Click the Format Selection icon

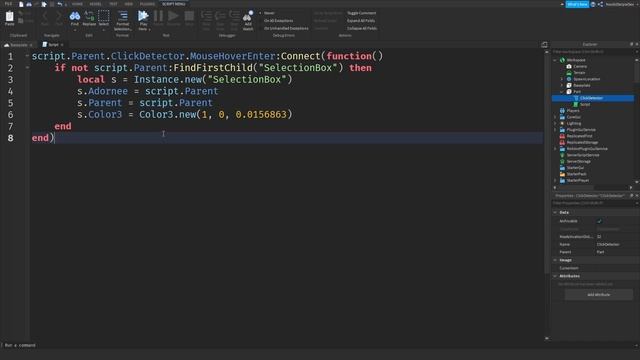pyautogui.click(x=122, y=16)
